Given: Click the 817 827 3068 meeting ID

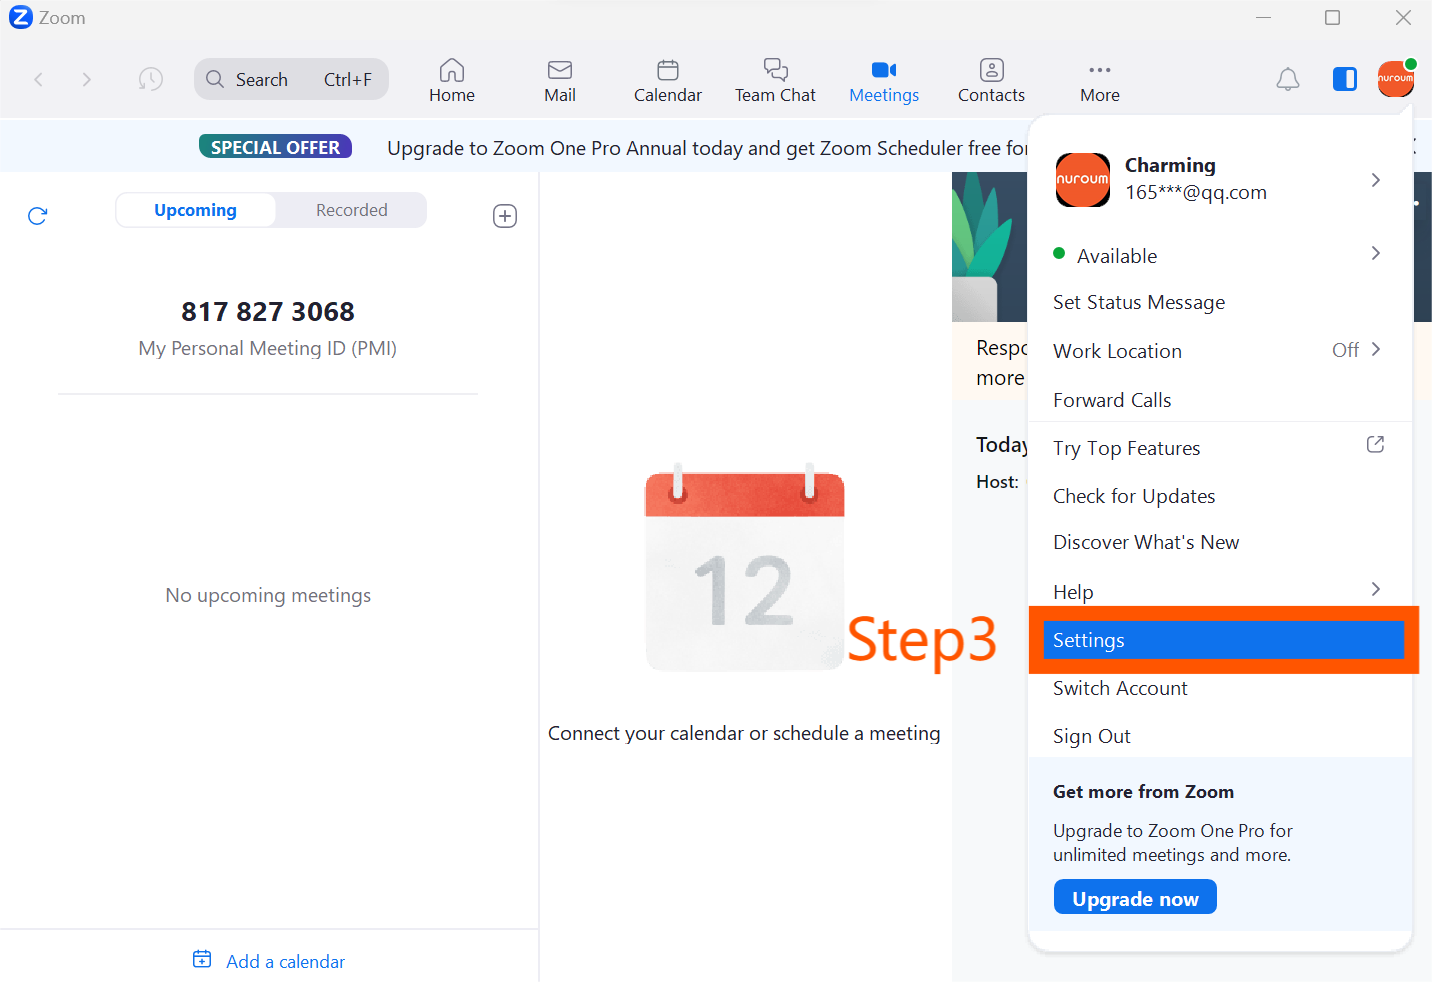Looking at the screenshot, I should (268, 312).
